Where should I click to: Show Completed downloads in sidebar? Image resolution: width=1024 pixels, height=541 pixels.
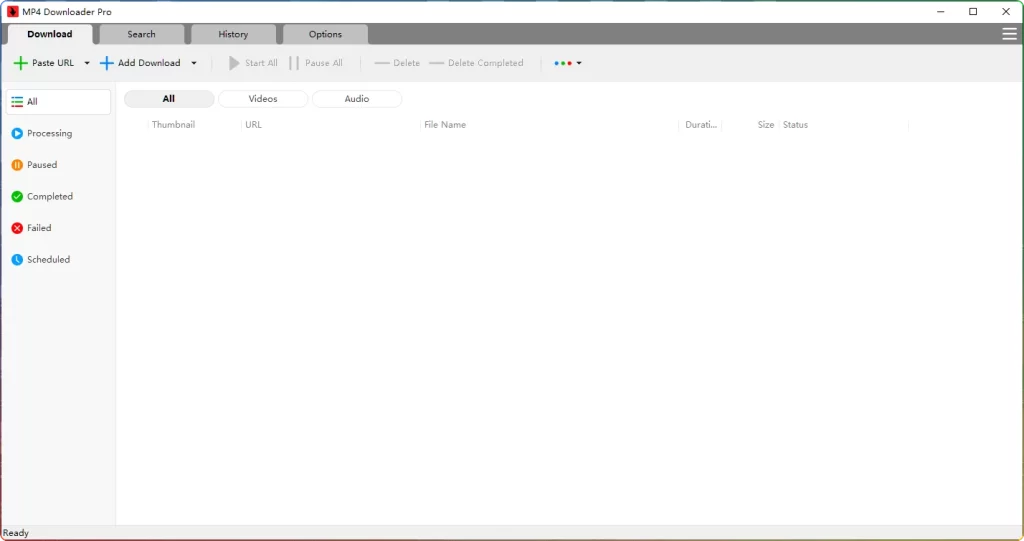coord(59,196)
